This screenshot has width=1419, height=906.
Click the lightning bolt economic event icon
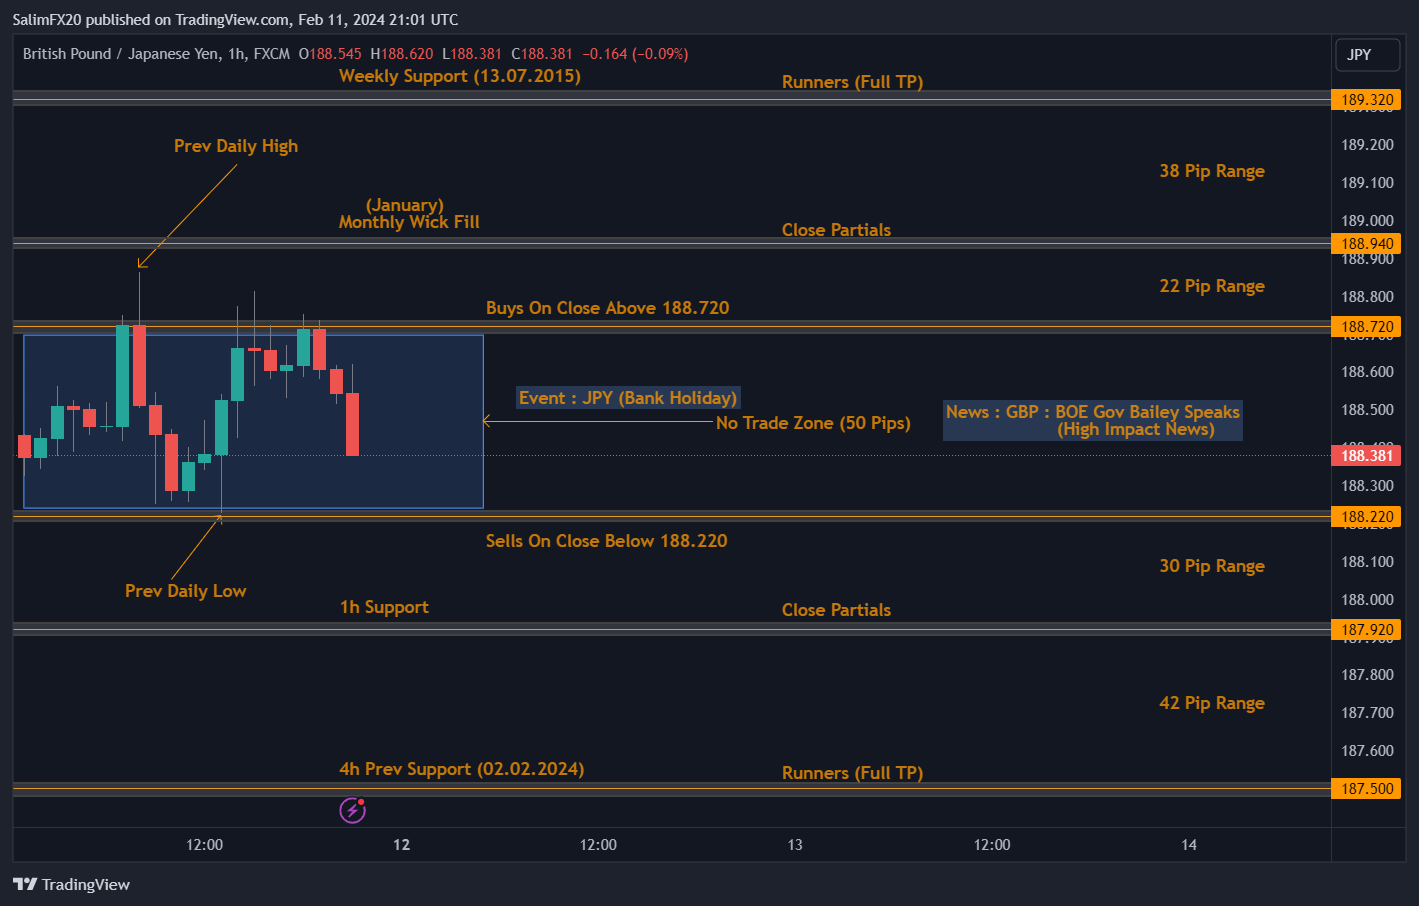click(x=352, y=810)
